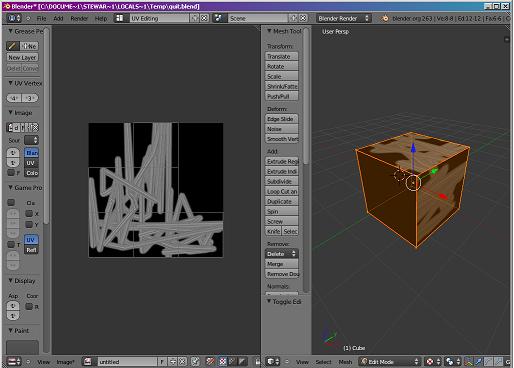Screen dimensions: 514x368
Task: Click the Subdivide button
Action: click(x=282, y=181)
